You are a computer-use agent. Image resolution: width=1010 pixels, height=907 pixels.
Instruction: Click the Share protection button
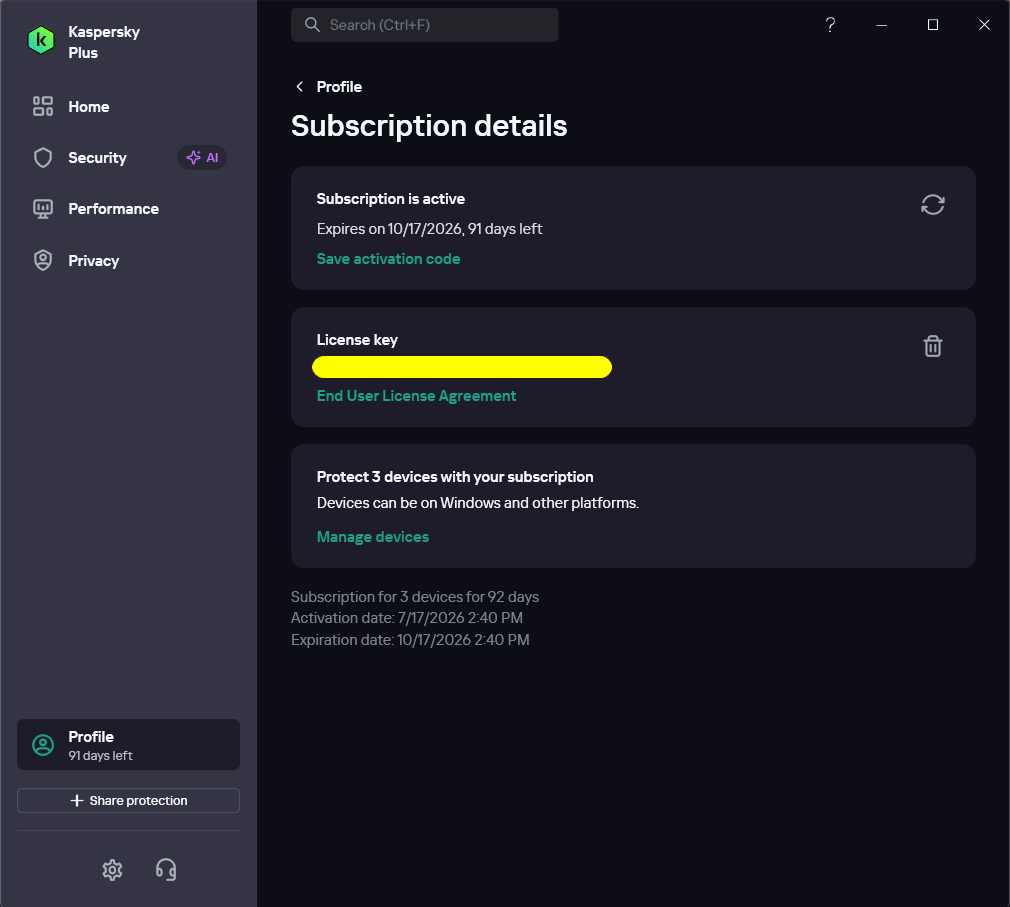[128, 801]
